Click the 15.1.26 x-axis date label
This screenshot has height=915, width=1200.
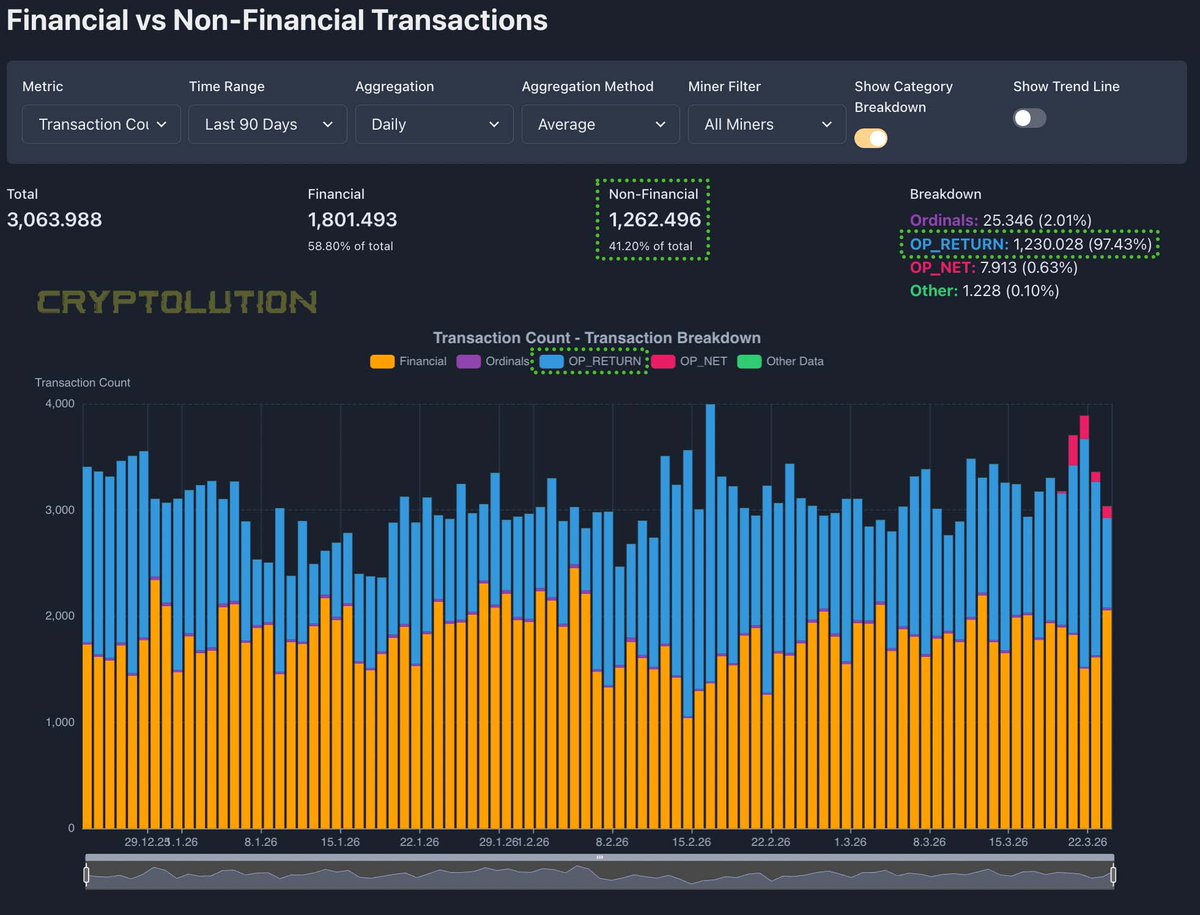pos(340,842)
